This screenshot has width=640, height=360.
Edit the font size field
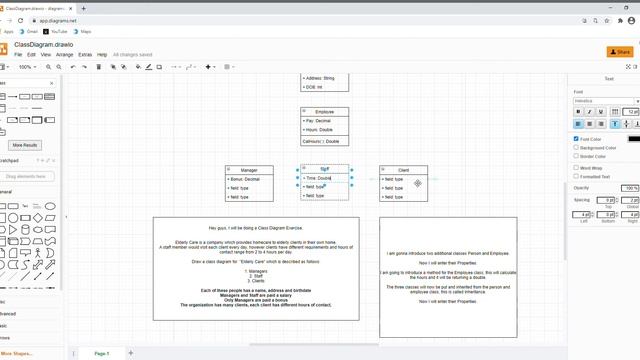(x=631, y=111)
